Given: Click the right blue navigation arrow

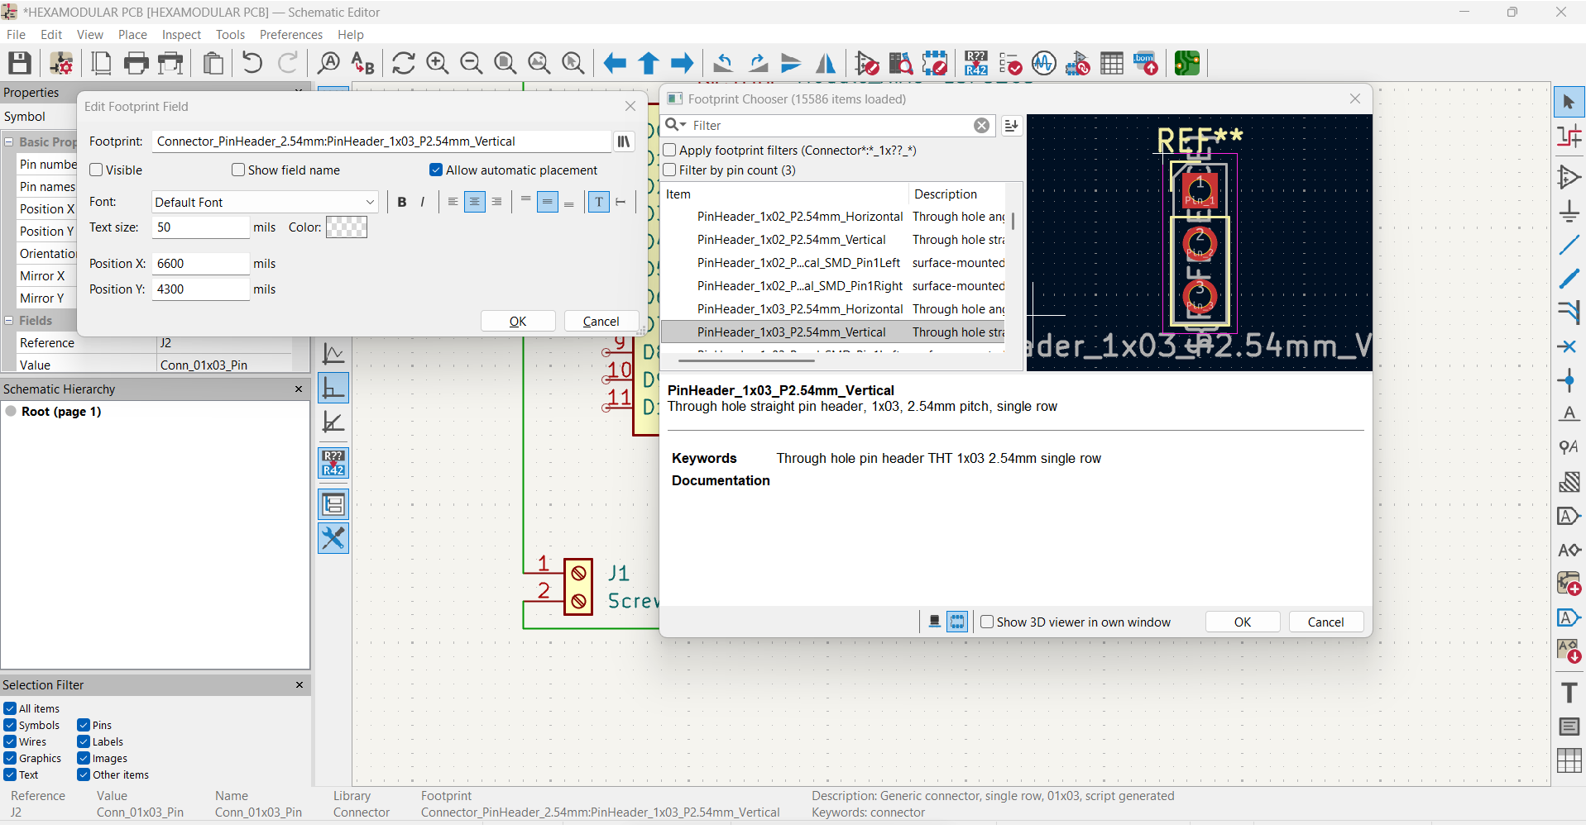Looking at the screenshot, I should coord(683,63).
